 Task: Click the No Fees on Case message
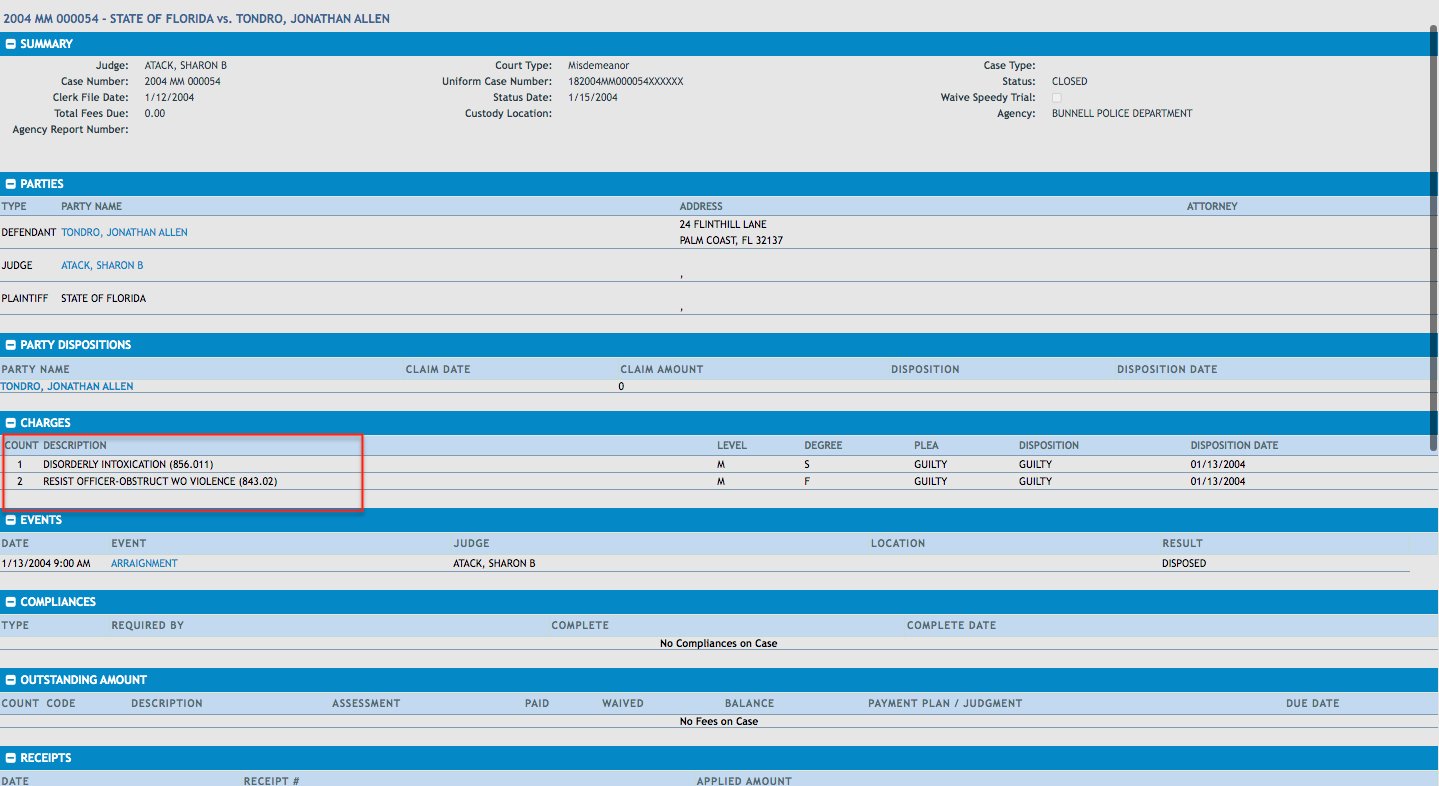718,721
